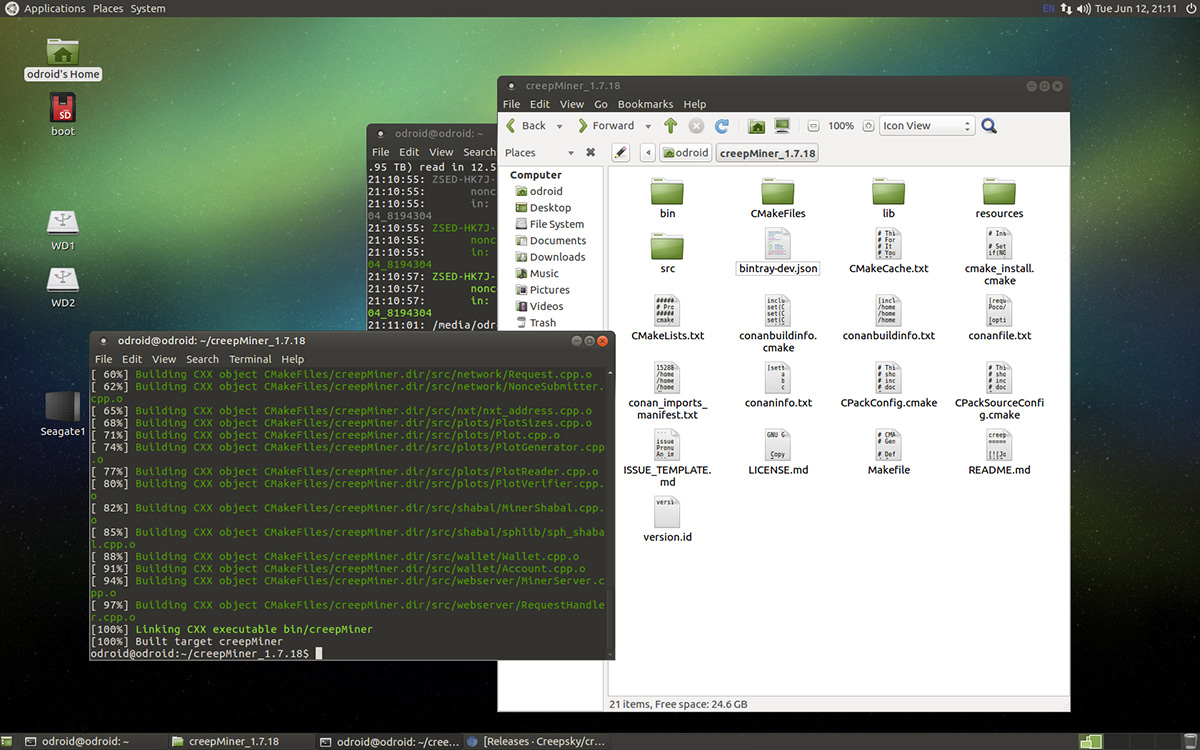Select the cmake_install.cmake file
1200x750 pixels.
(x=999, y=257)
